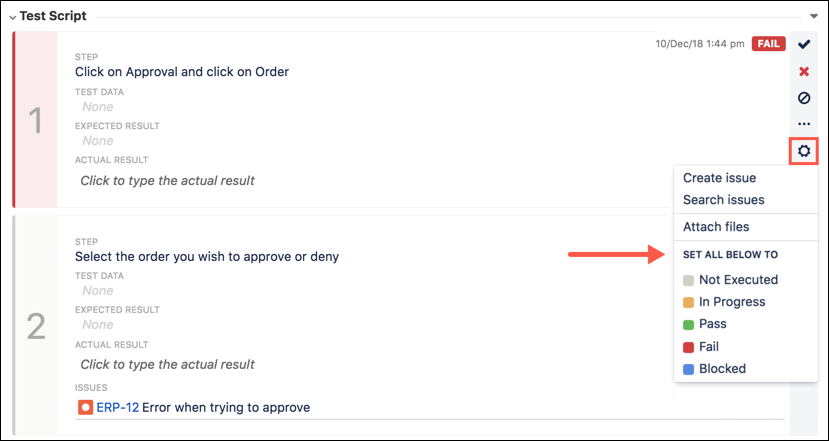Mark step 1 as passed with checkmark icon

click(804, 45)
